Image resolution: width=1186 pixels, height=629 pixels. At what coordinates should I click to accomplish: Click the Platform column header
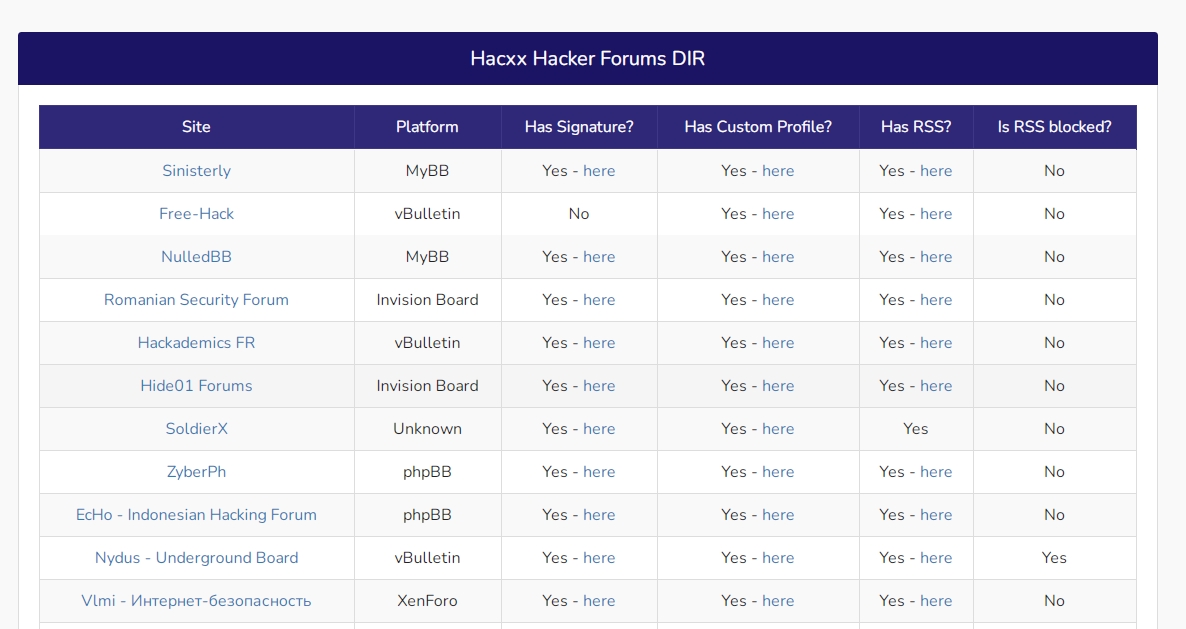(427, 127)
